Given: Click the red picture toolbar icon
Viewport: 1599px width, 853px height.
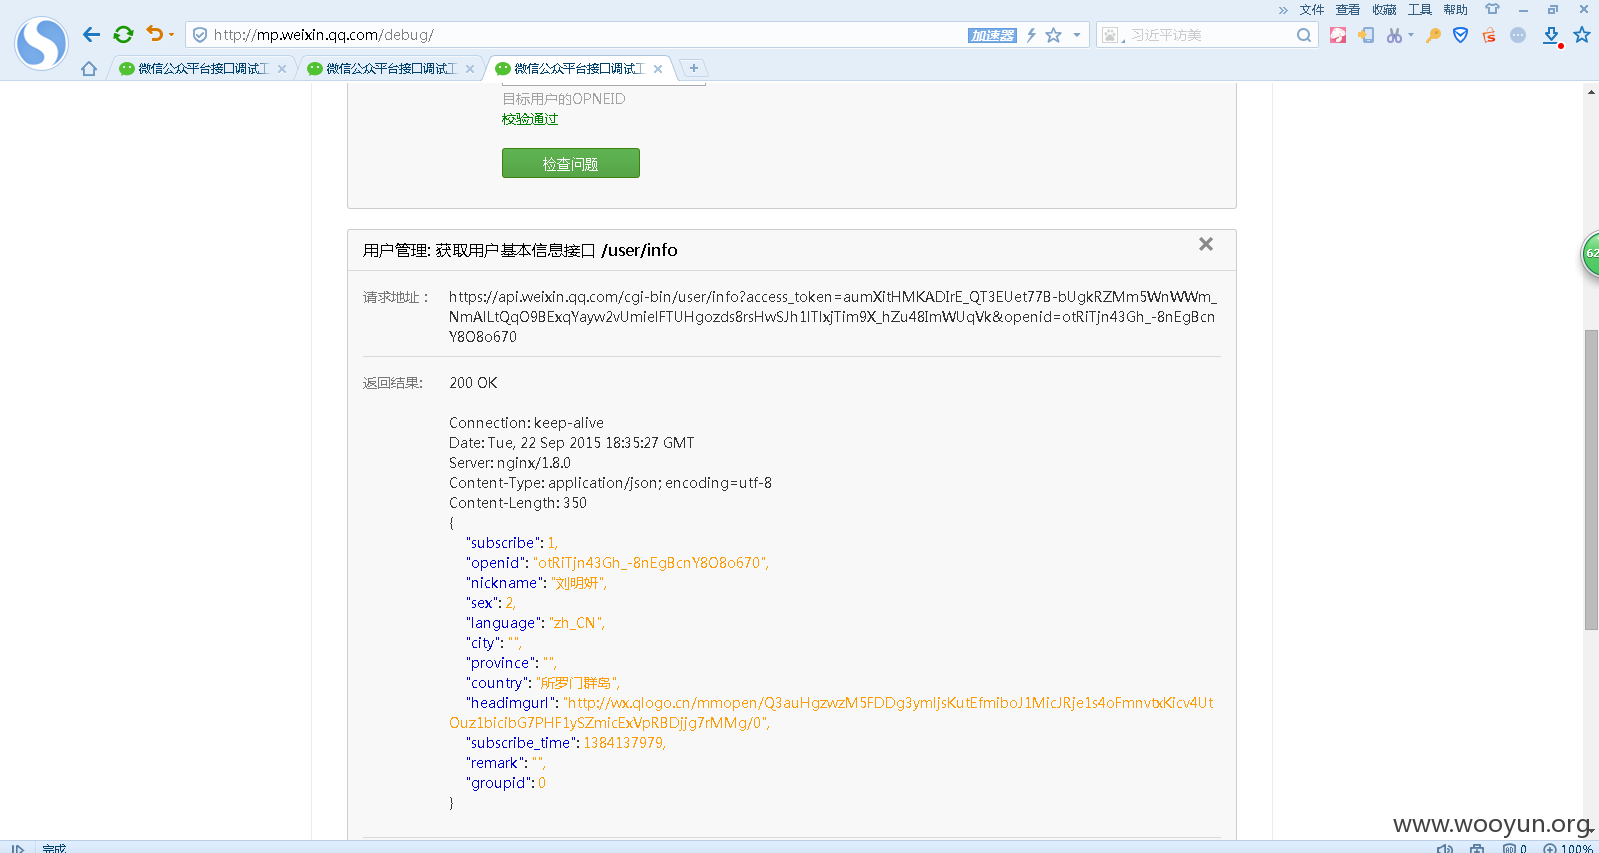Looking at the screenshot, I should point(1338,35).
